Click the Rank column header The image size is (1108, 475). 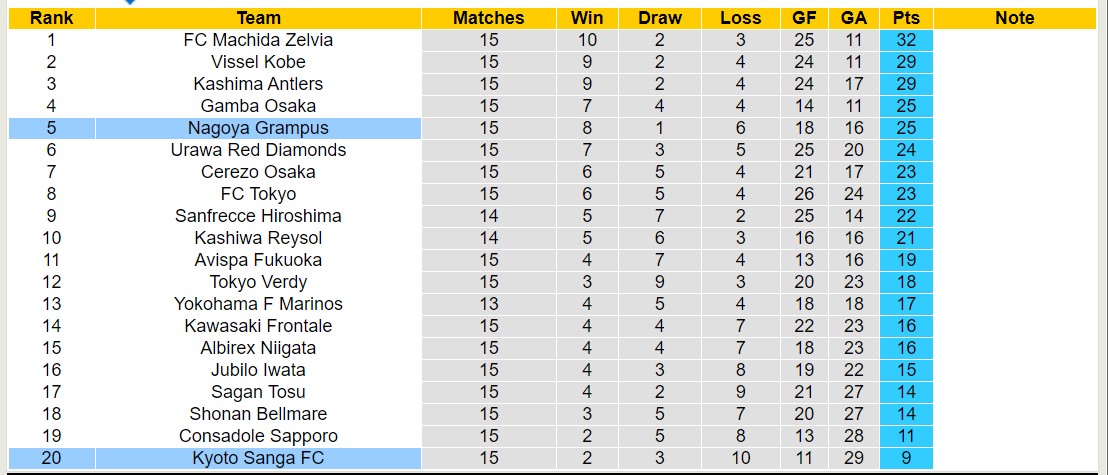(x=51, y=18)
